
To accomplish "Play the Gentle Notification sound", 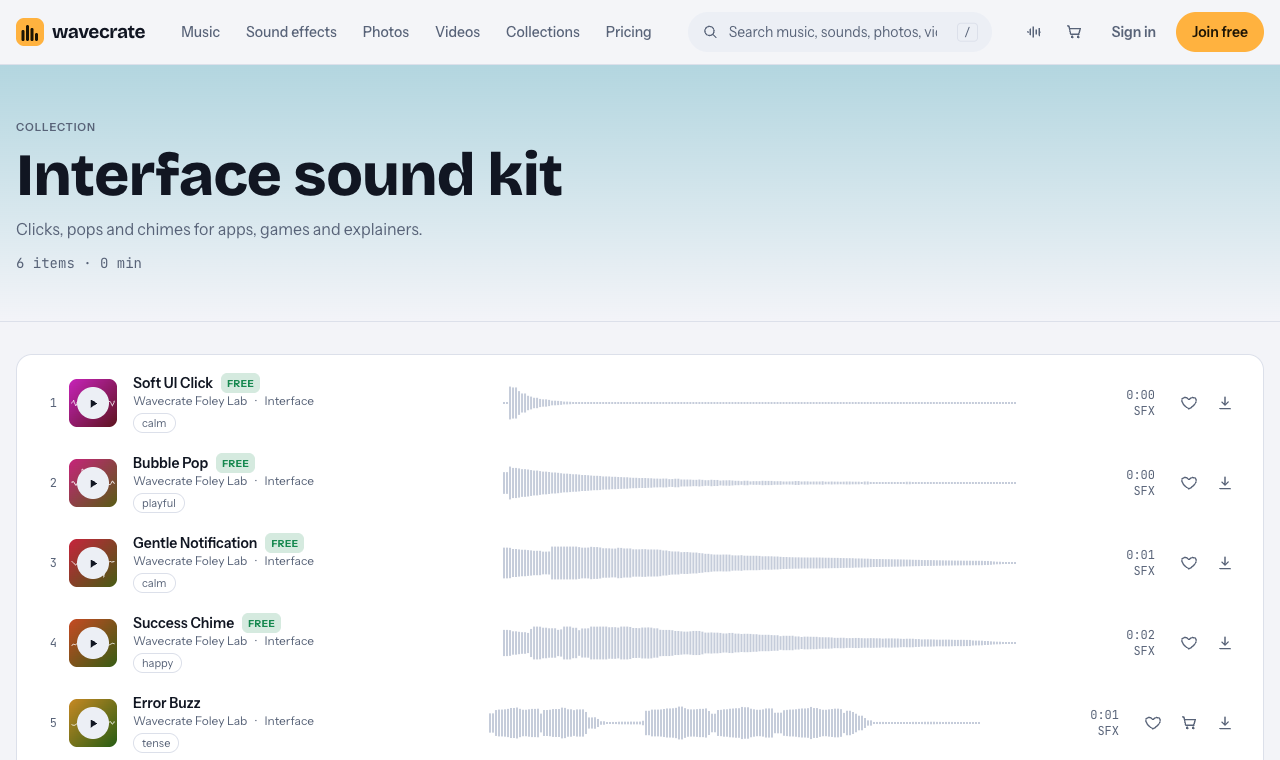I will click(x=93, y=563).
